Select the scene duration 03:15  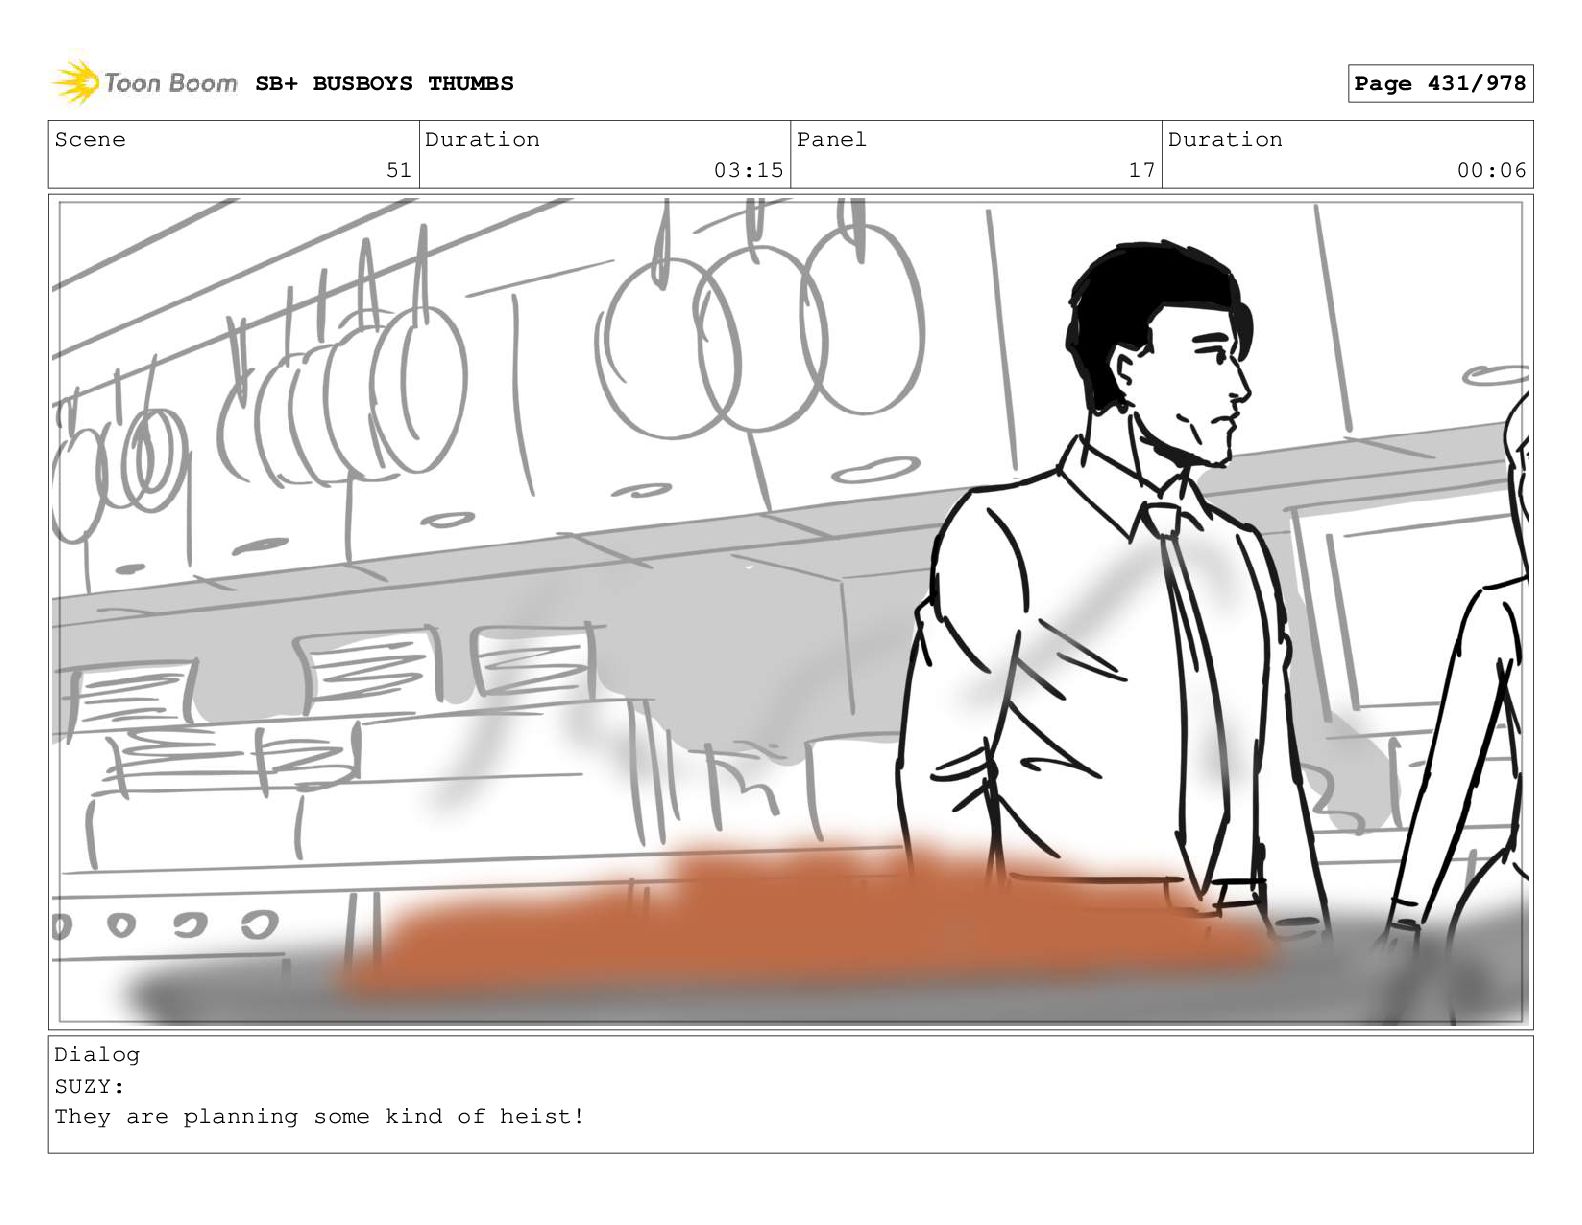[x=748, y=170]
